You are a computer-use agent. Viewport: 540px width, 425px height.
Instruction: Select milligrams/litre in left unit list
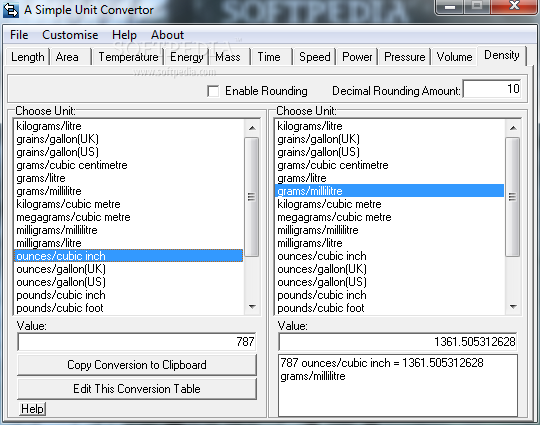pos(128,243)
